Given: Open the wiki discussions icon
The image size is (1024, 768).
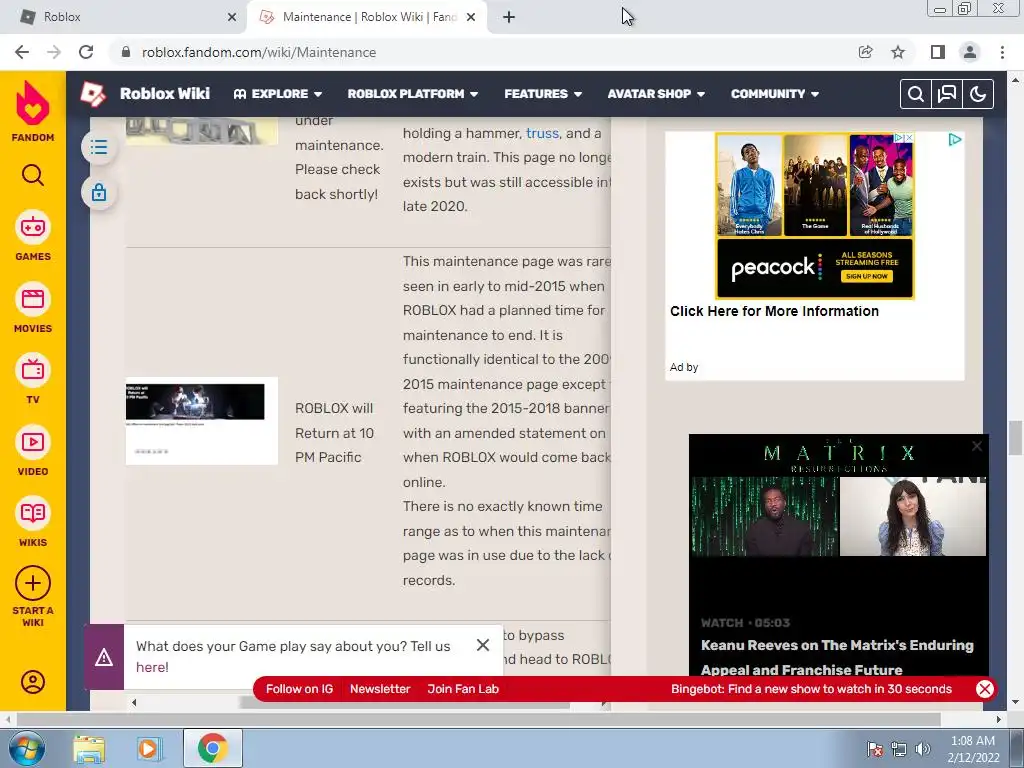Looking at the screenshot, I should [x=947, y=94].
